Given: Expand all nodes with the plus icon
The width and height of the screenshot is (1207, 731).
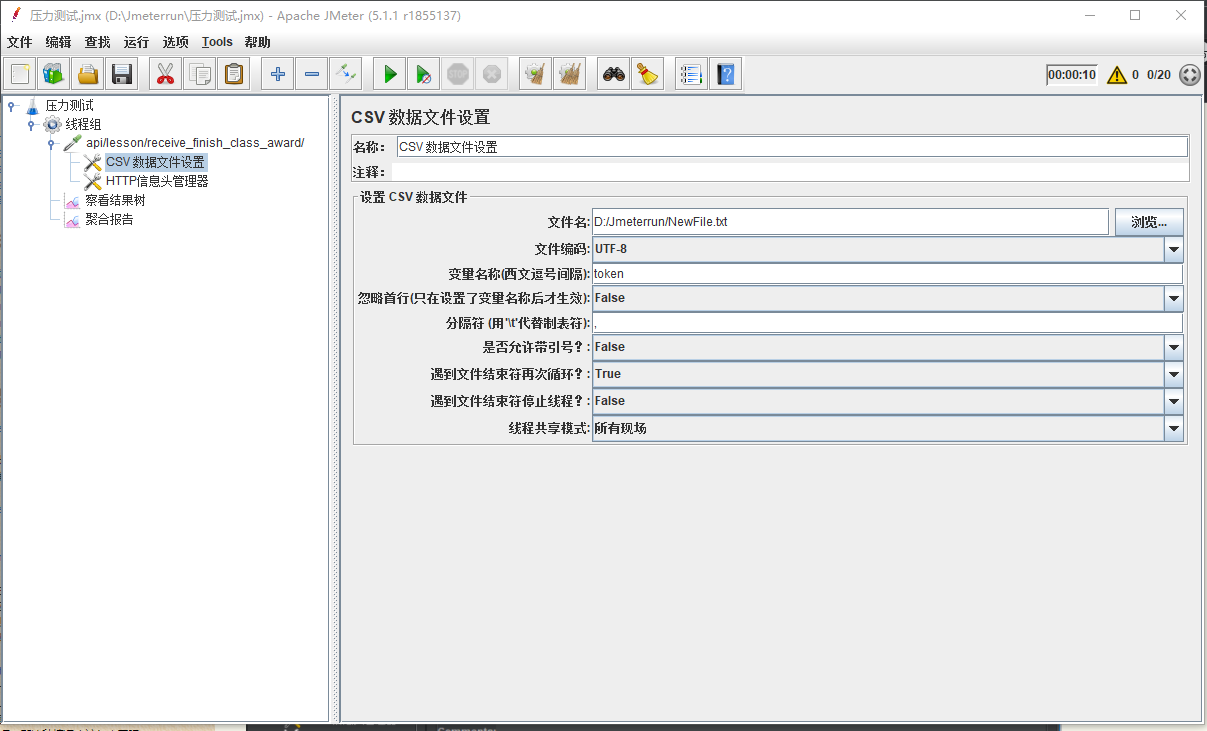Looking at the screenshot, I should pos(278,74).
